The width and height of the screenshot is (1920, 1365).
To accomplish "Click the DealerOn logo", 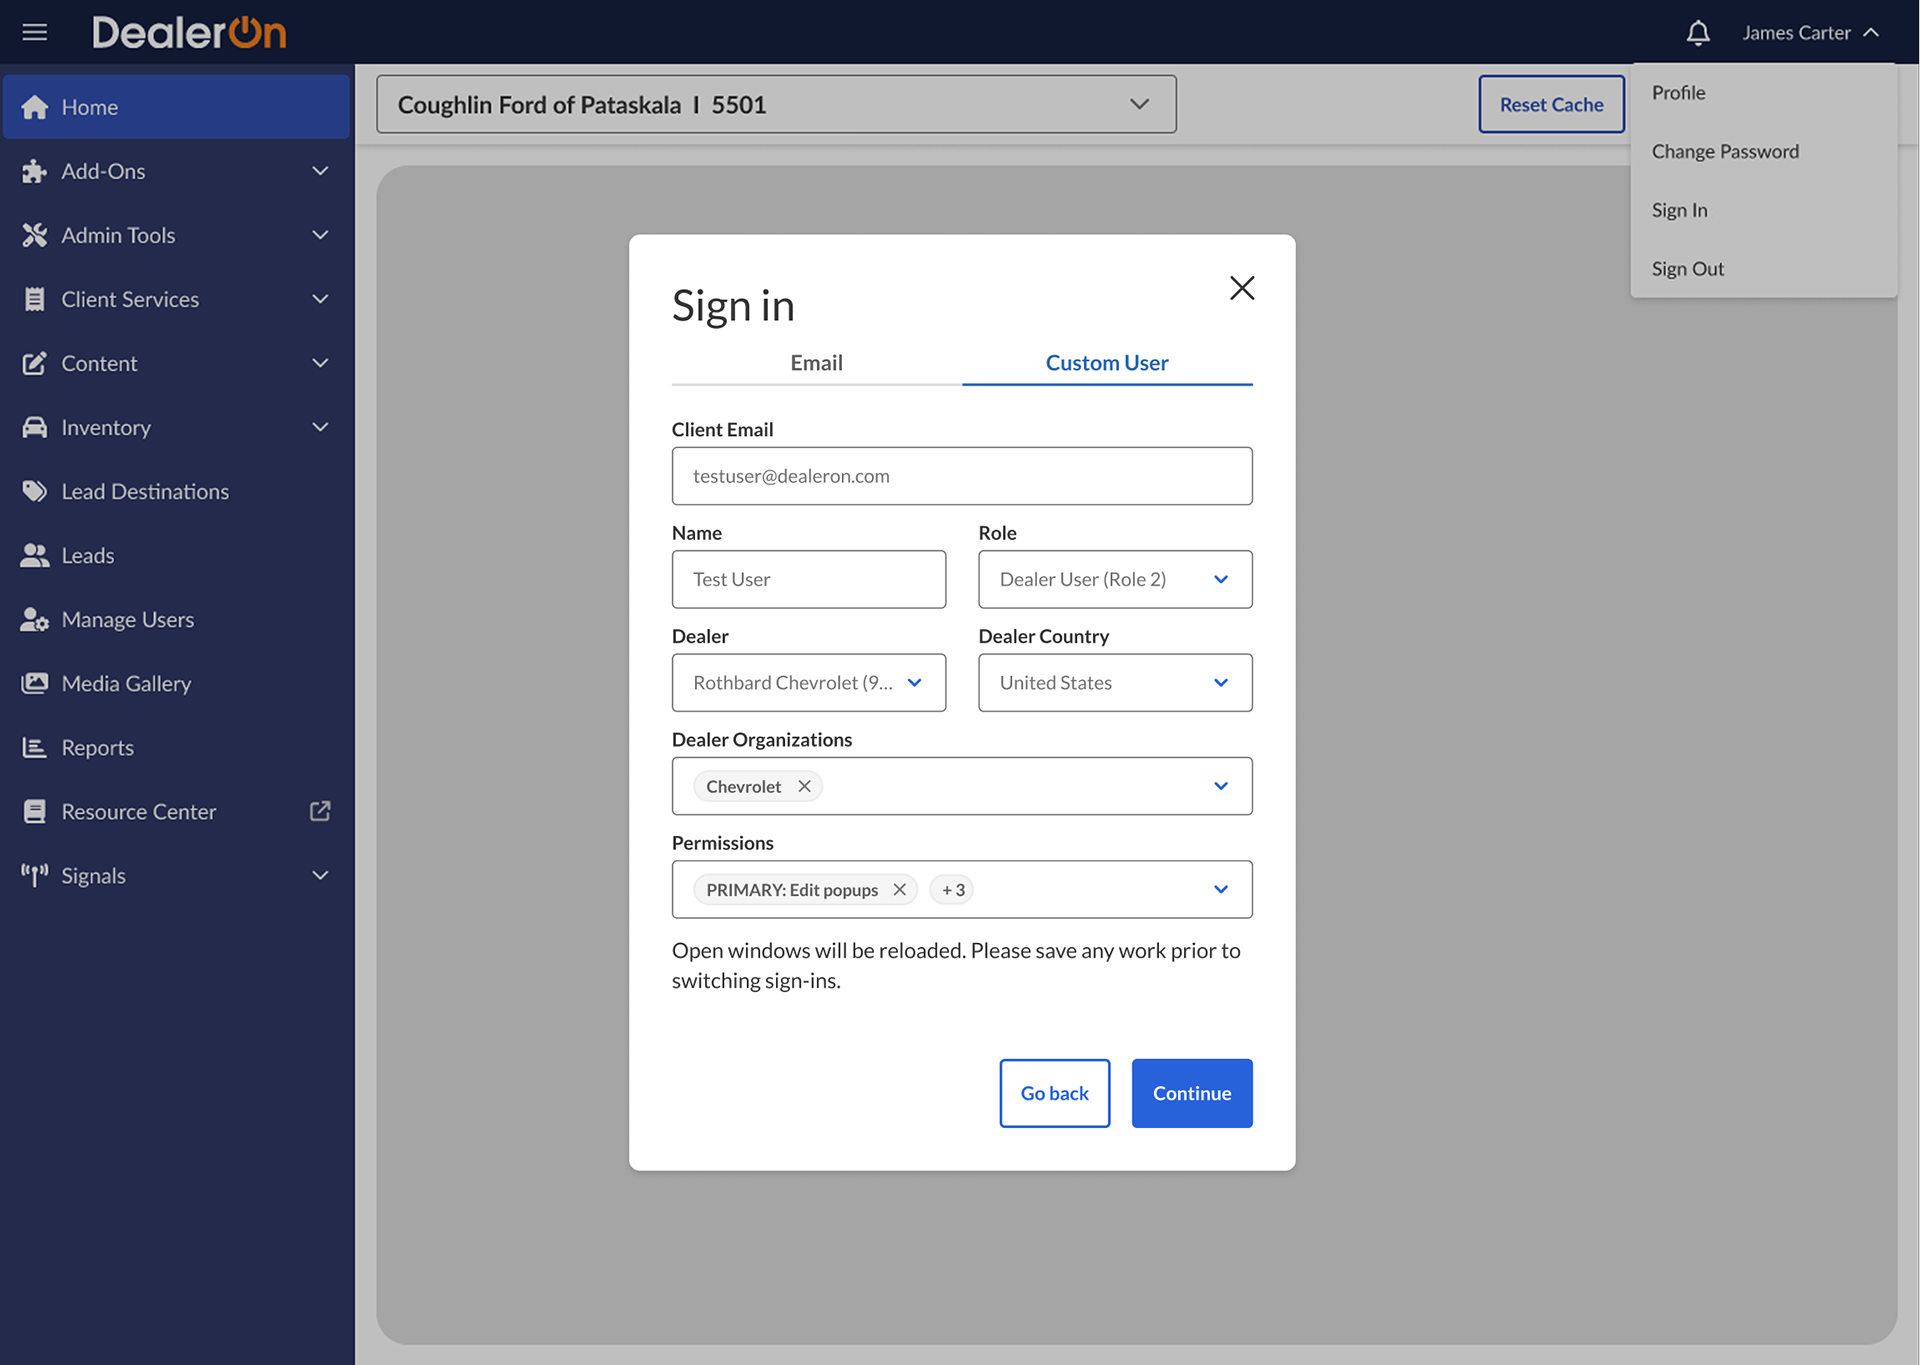I will pos(189,32).
